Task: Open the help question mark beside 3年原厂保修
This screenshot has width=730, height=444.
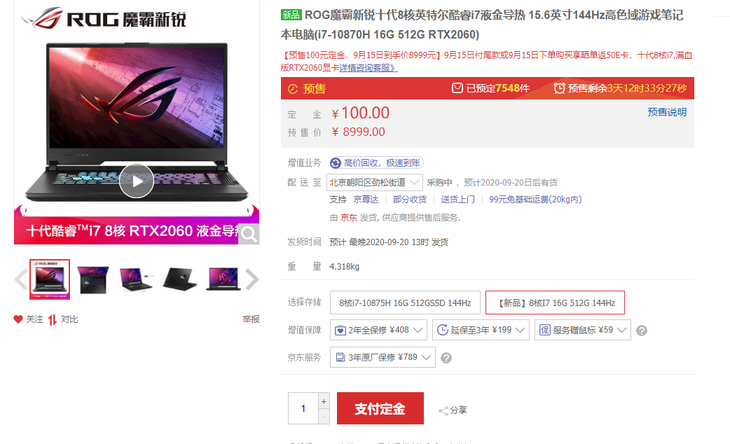Action: coord(446,358)
